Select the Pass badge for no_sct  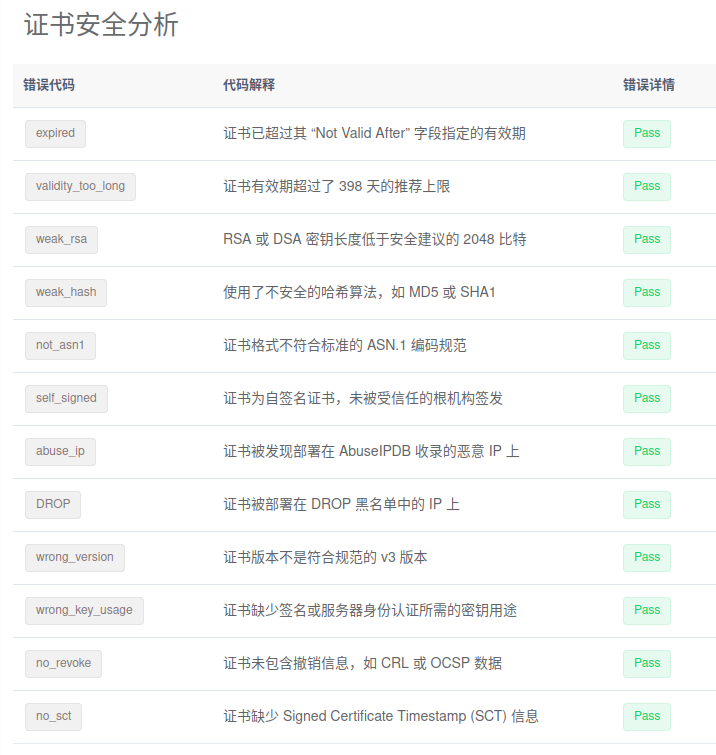pos(647,716)
